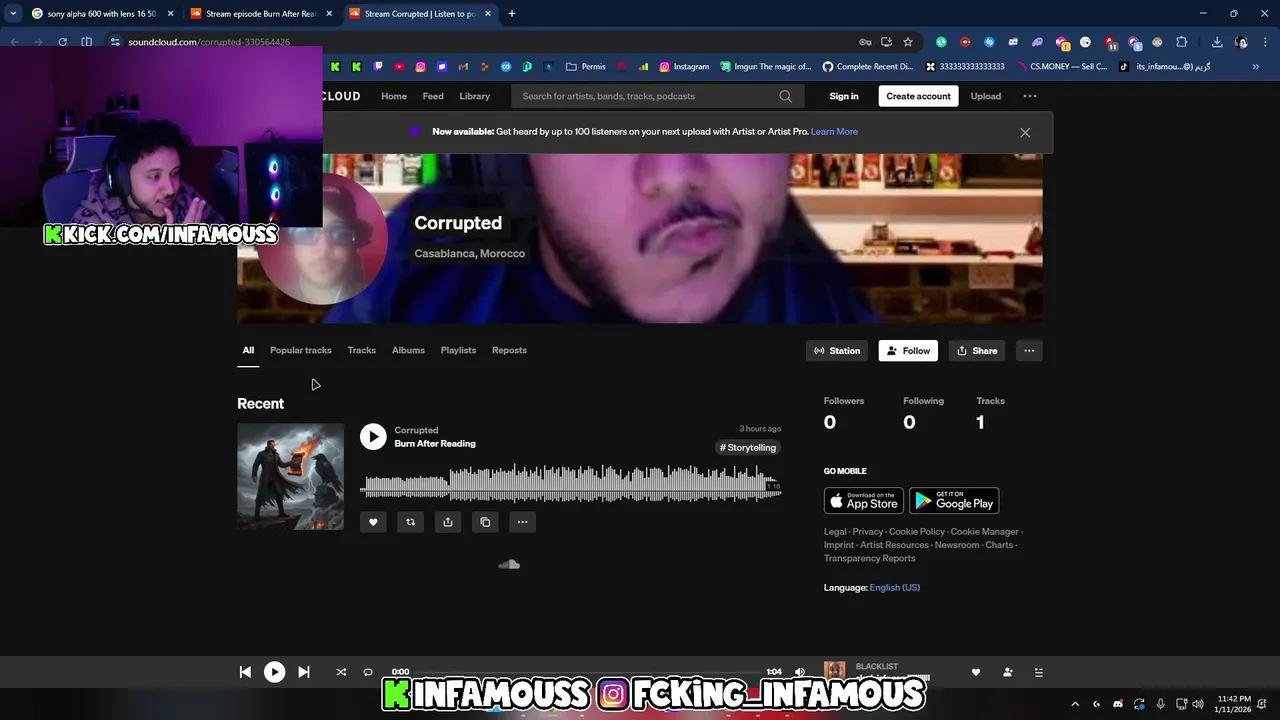Click Sign in
The width and height of the screenshot is (1280, 720).
point(844,96)
